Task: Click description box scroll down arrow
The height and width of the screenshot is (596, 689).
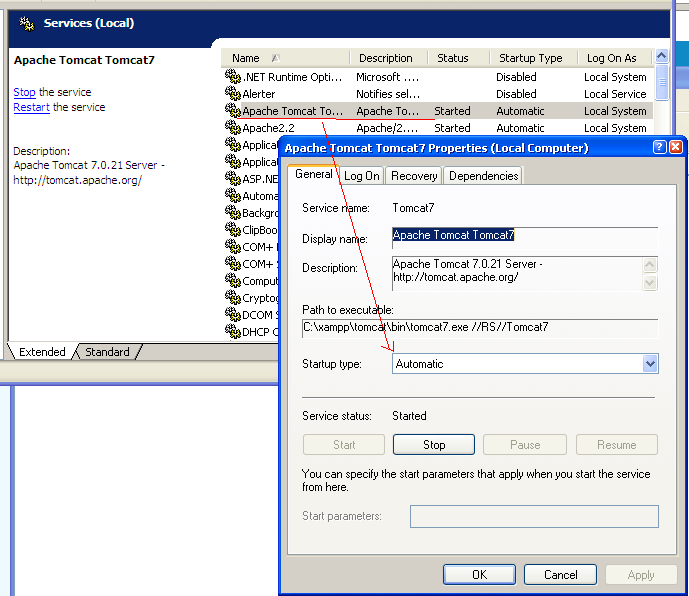Action: [650, 283]
